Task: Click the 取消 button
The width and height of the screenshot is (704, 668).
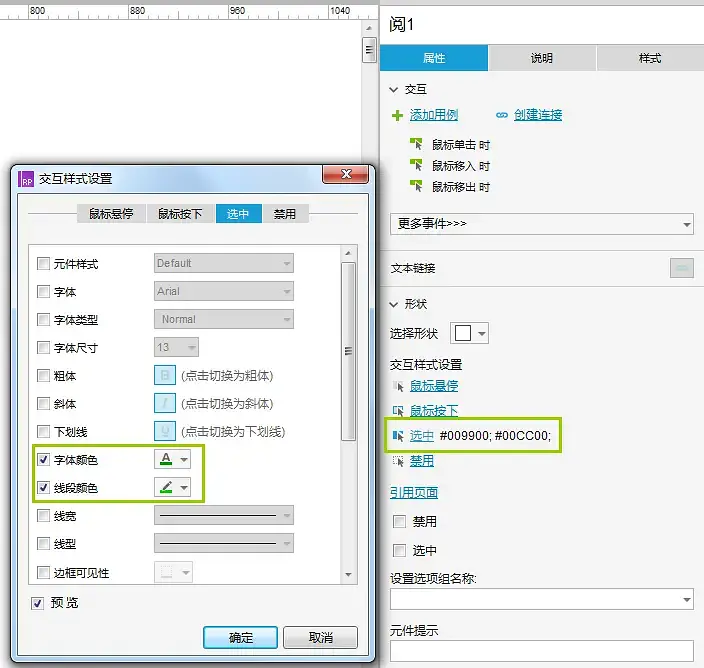Action: (321, 637)
